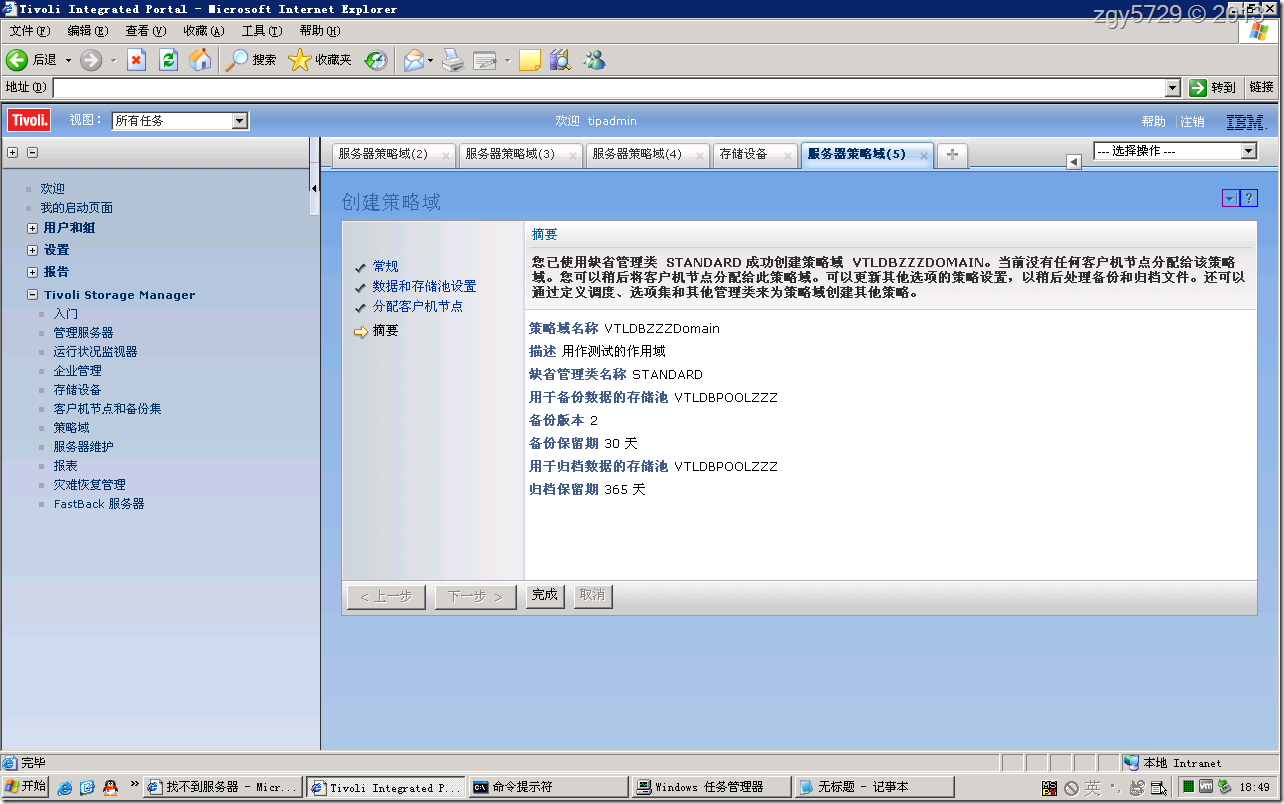The height and width of the screenshot is (804, 1284).
Task: Click the red Stop loading icon
Action: click(x=137, y=60)
